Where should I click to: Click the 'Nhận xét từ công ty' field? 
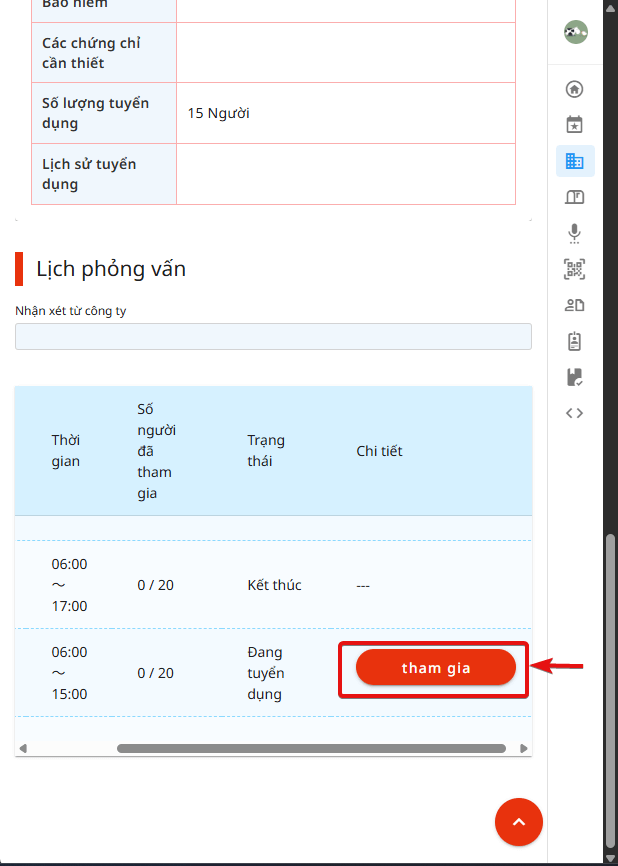273,336
